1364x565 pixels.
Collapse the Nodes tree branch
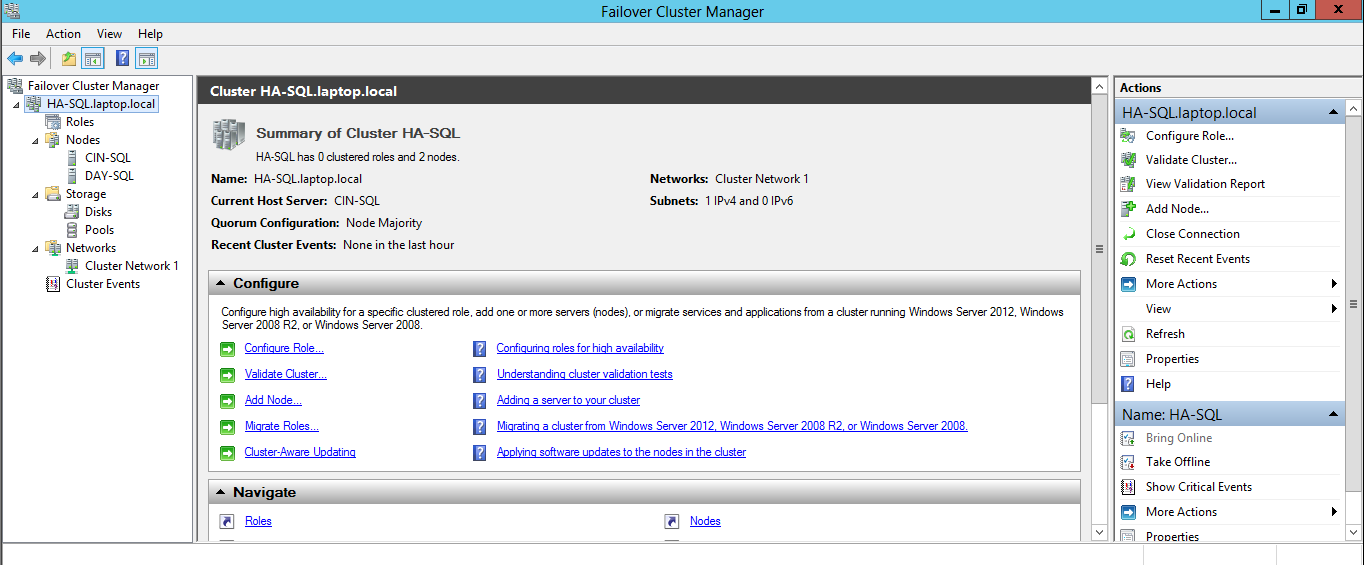click(x=35, y=141)
